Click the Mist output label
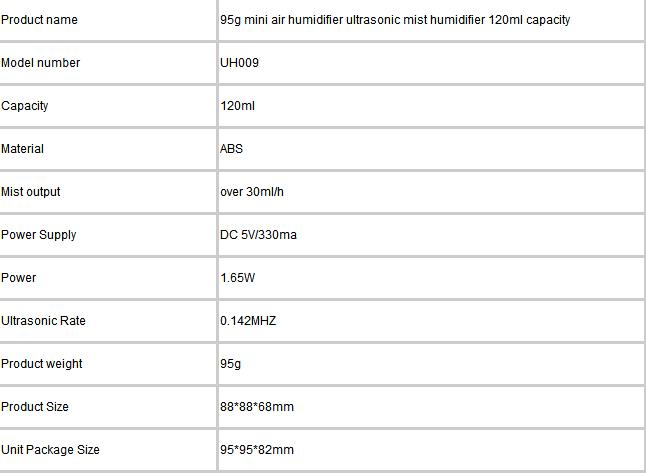Viewport: 646px width, 473px height. point(30,192)
